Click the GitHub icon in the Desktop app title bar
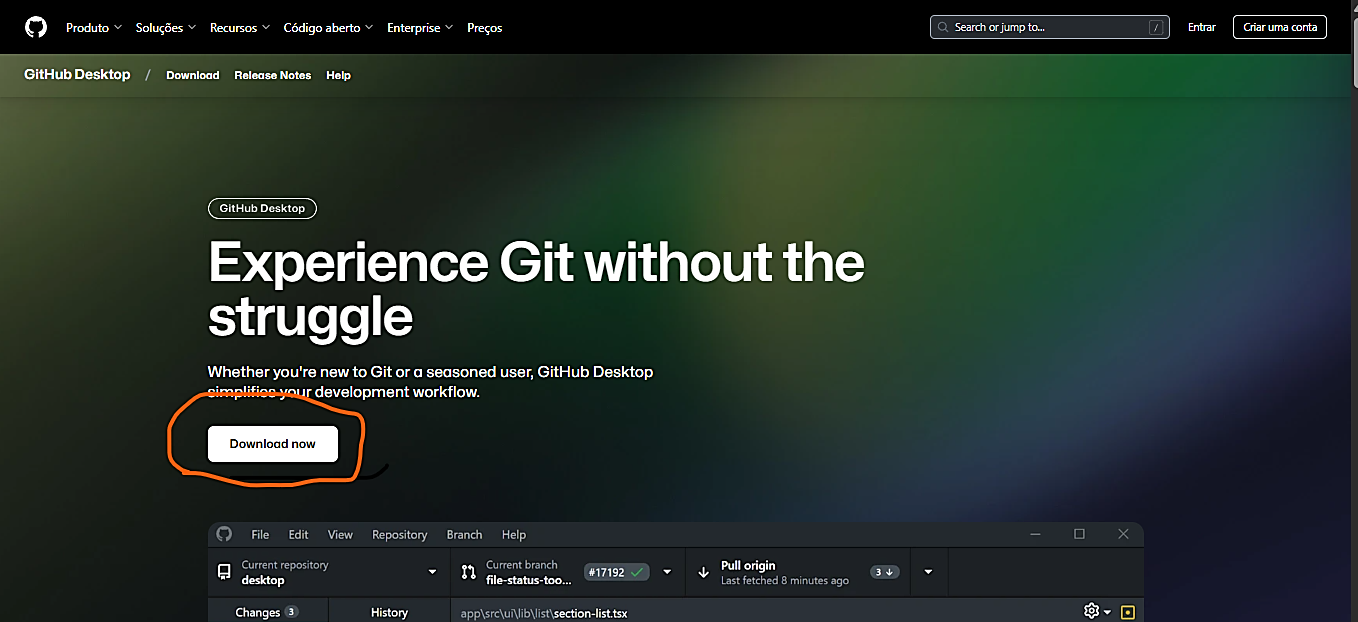Image resolution: width=1358 pixels, height=622 pixels. 224,534
